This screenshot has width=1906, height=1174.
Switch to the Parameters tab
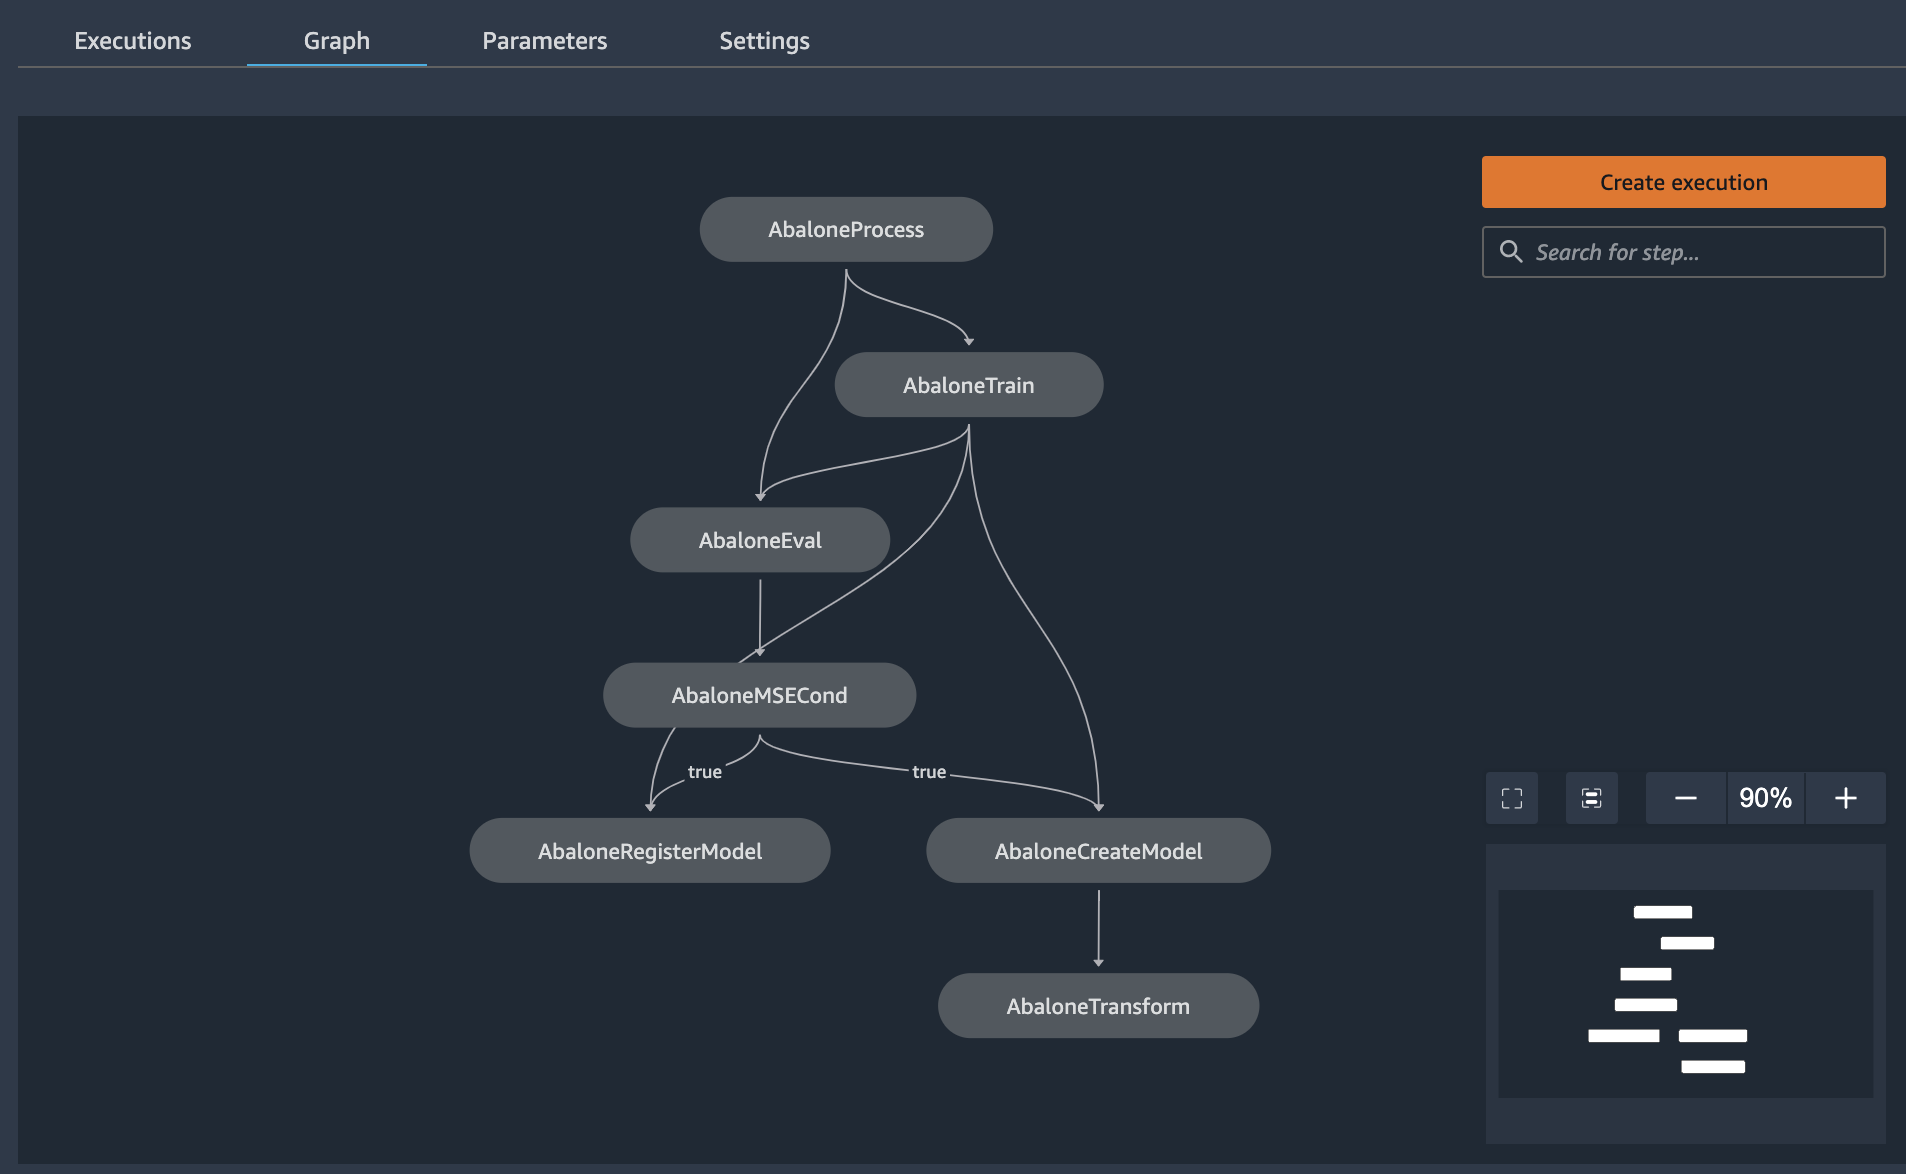click(544, 41)
